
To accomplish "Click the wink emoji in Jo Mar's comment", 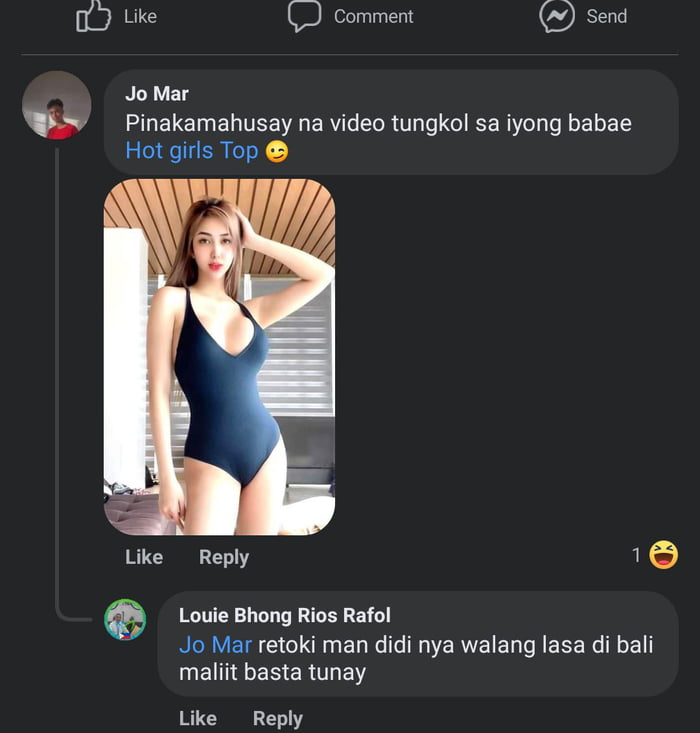I will pos(277,152).
